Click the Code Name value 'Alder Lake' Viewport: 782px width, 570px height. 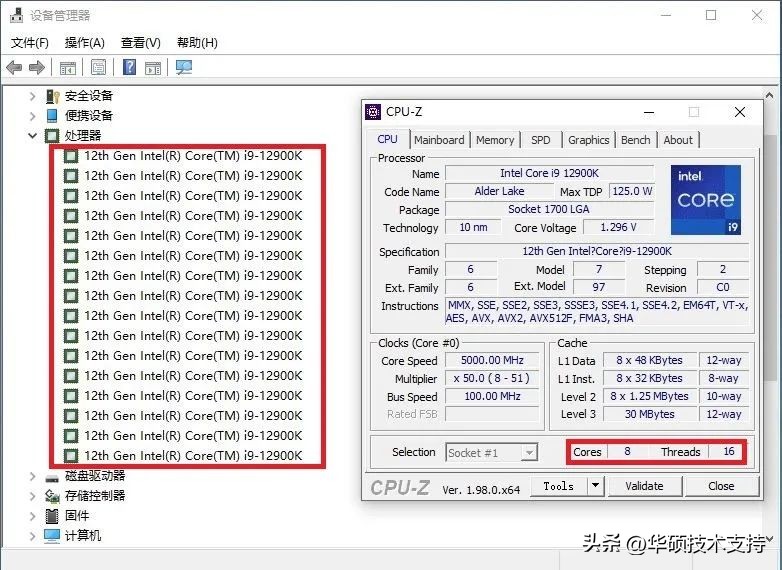tap(499, 191)
